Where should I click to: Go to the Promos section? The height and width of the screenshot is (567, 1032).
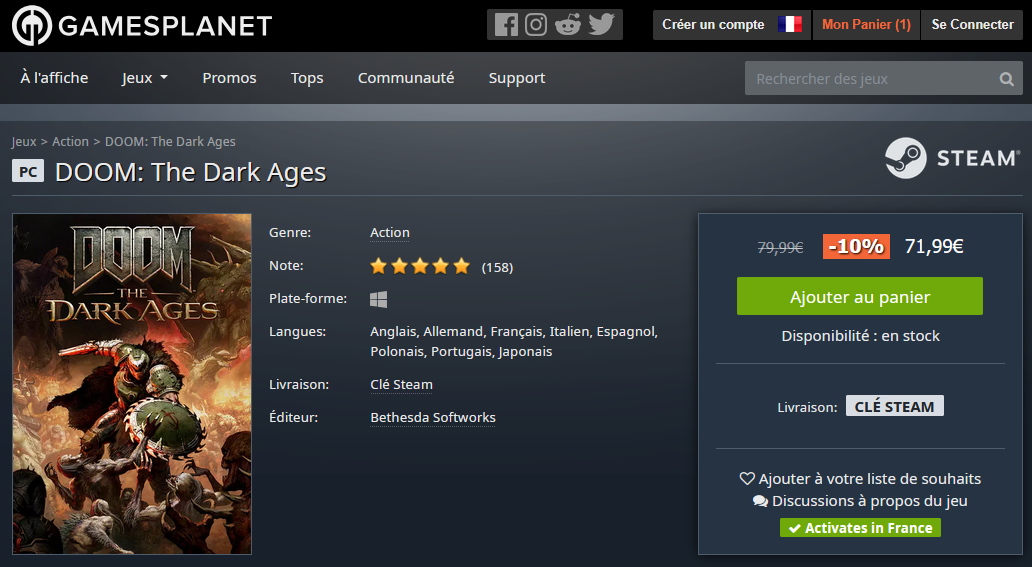[x=229, y=78]
